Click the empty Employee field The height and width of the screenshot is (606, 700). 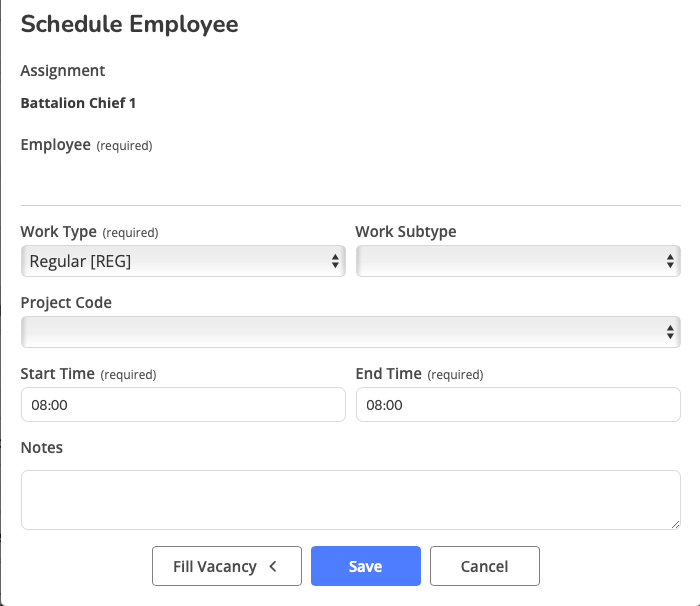pos(350,181)
